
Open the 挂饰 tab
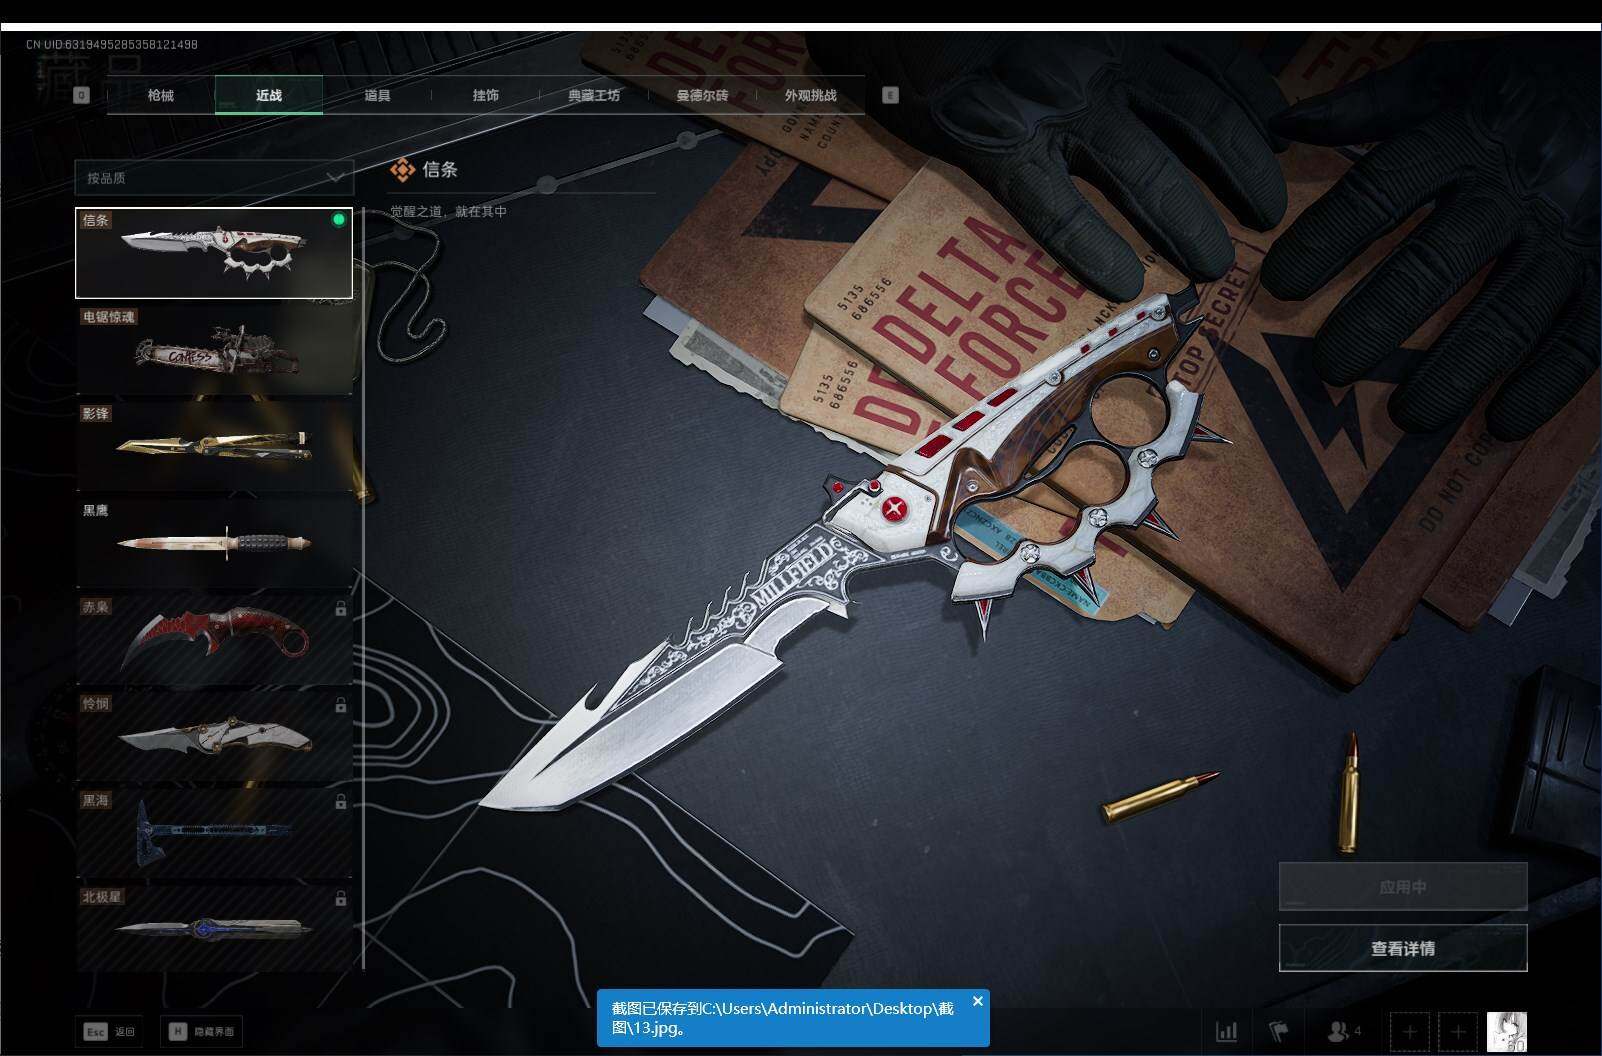pos(486,95)
